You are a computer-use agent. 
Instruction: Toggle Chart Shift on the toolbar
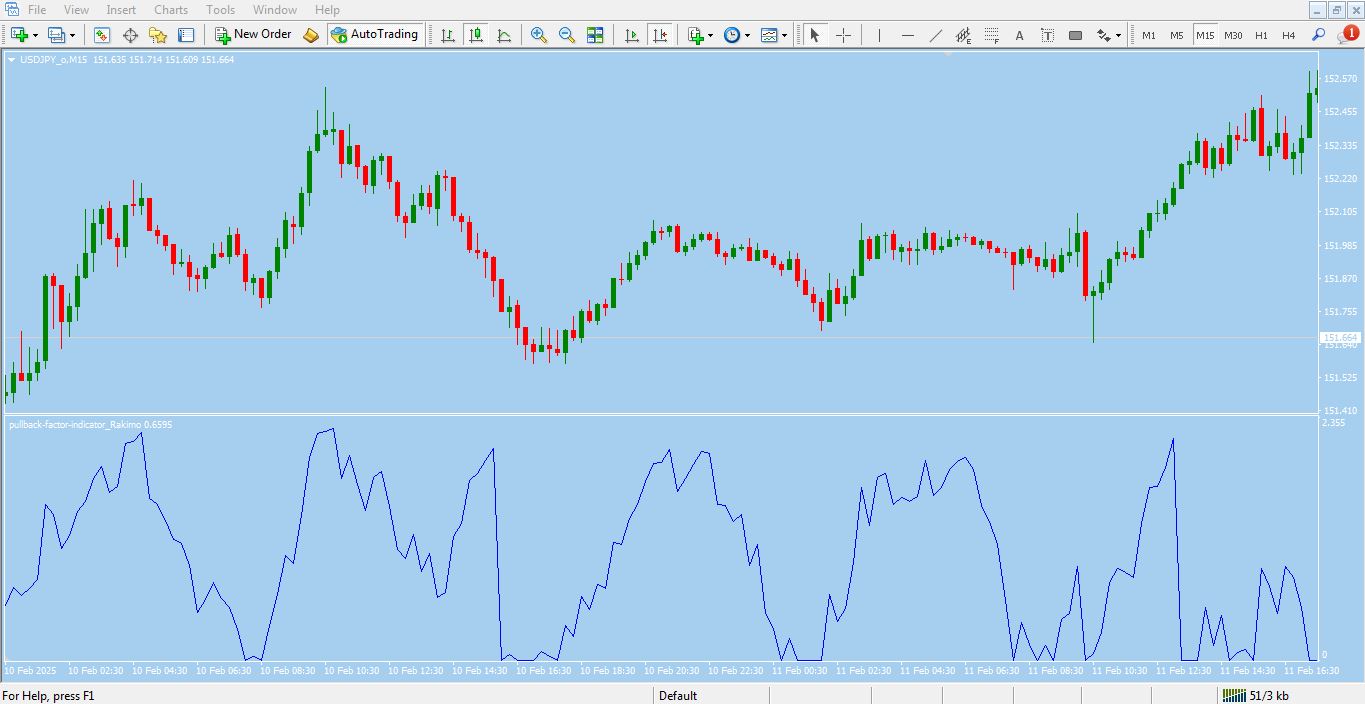[x=659, y=35]
